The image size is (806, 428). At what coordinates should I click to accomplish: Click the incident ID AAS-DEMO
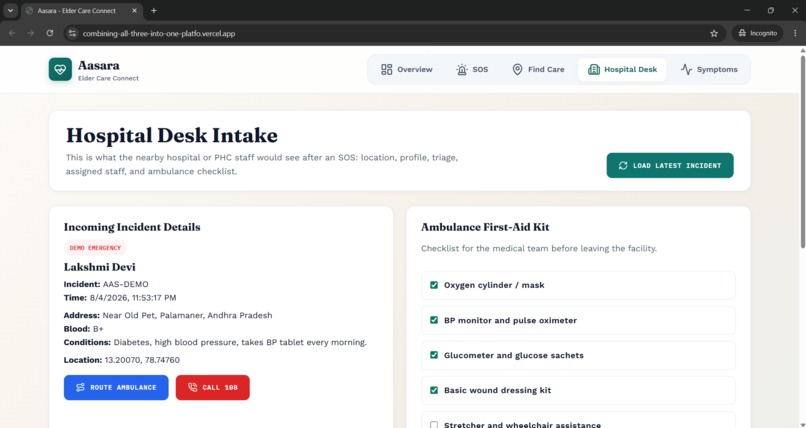click(125, 284)
